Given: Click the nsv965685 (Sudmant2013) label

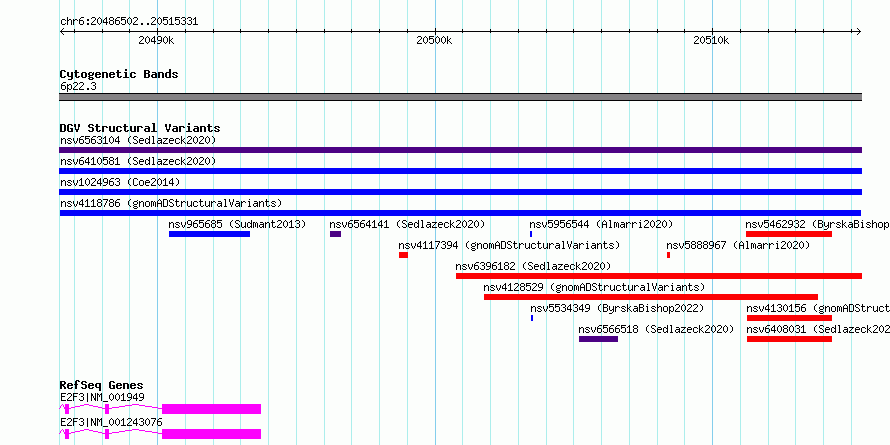Looking at the screenshot, I should [x=237, y=224].
